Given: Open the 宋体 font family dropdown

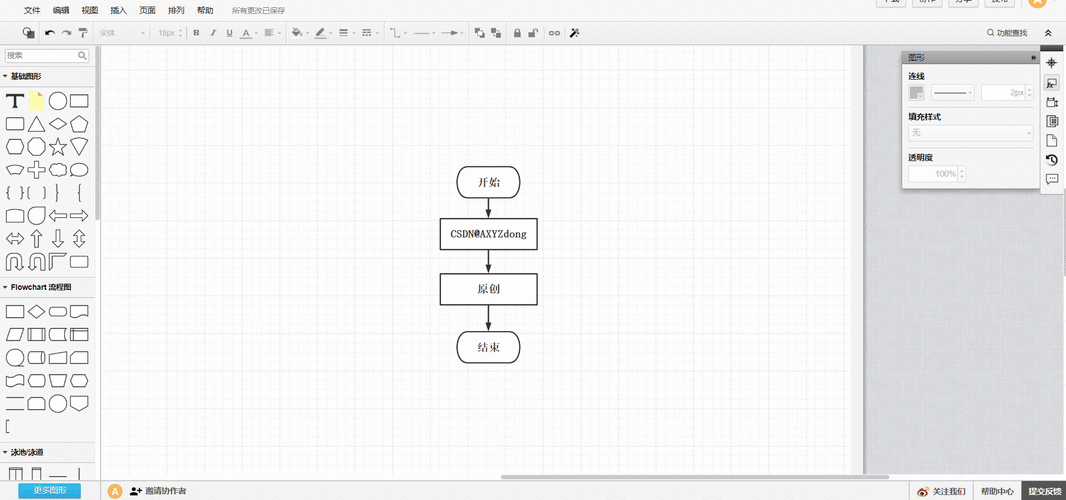Looking at the screenshot, I should point(122,33).
